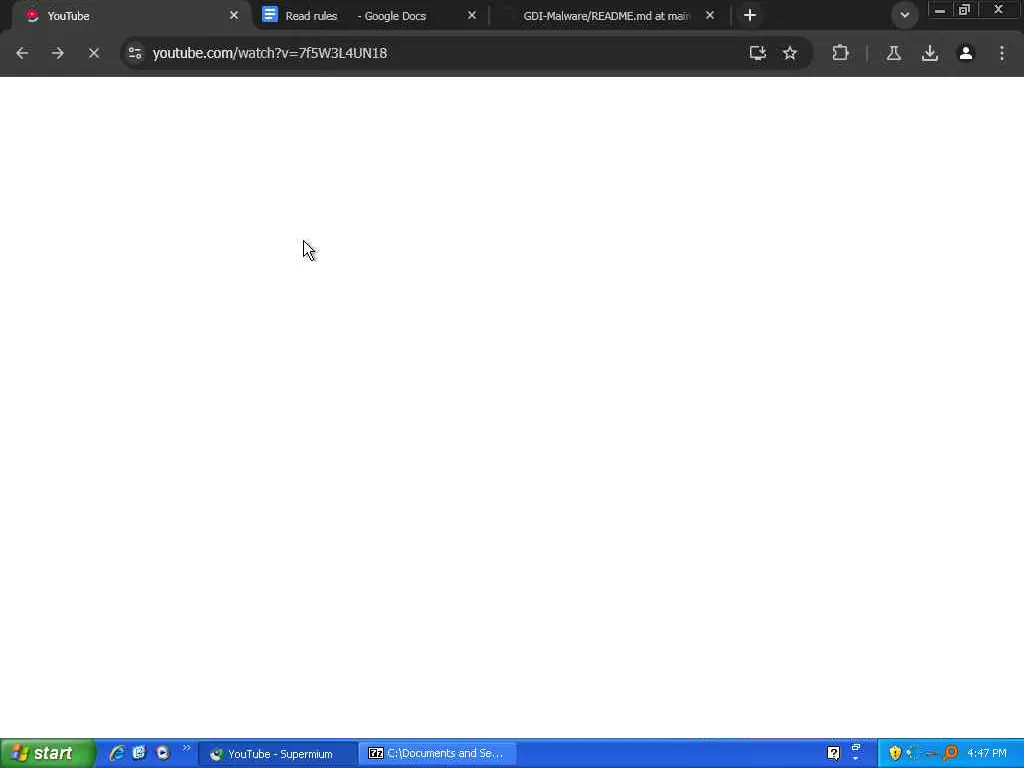Go back to the previous page
This screenshot has width=1024, height=768.
[x=22, y=53]
